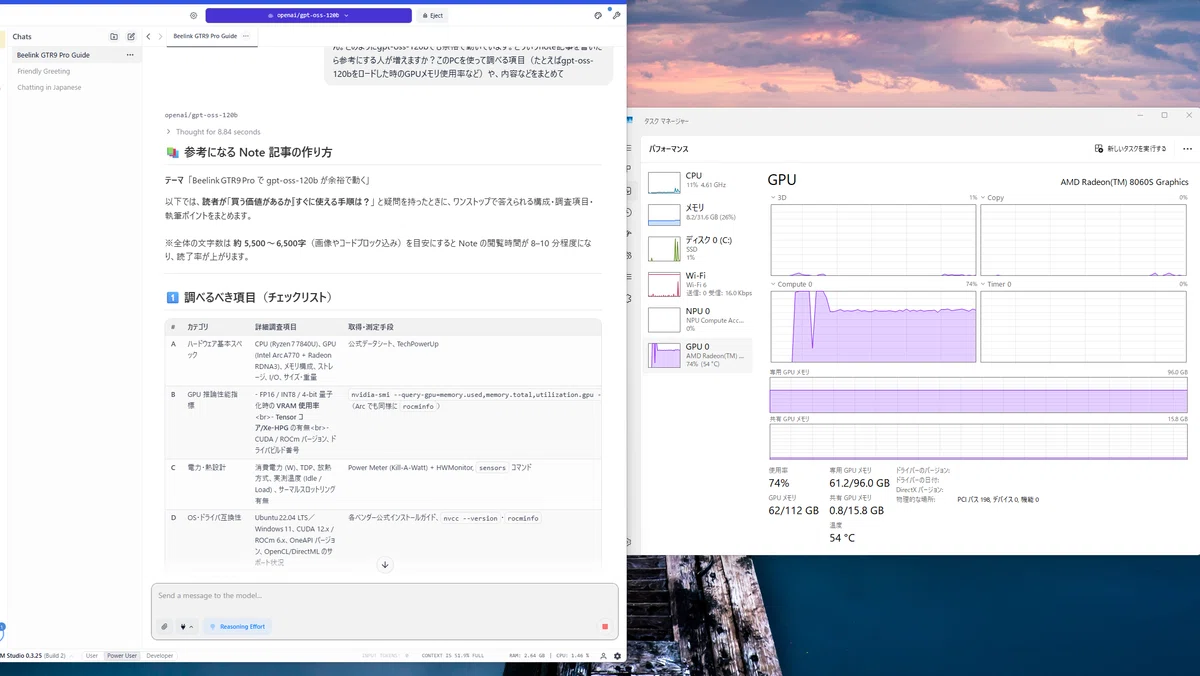Select CPU in Task Manager performance list
Screen dimensions: 1200x676
pos(699,181)
